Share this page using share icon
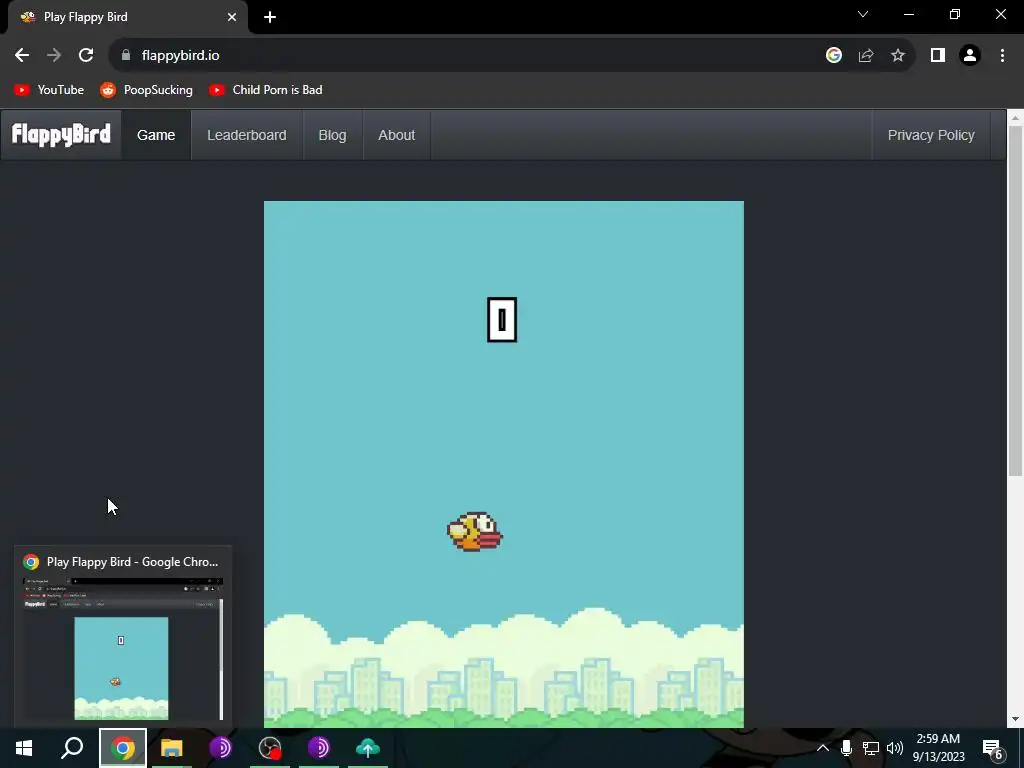This screenshot has height=768, width=1024. click(866, 56)
